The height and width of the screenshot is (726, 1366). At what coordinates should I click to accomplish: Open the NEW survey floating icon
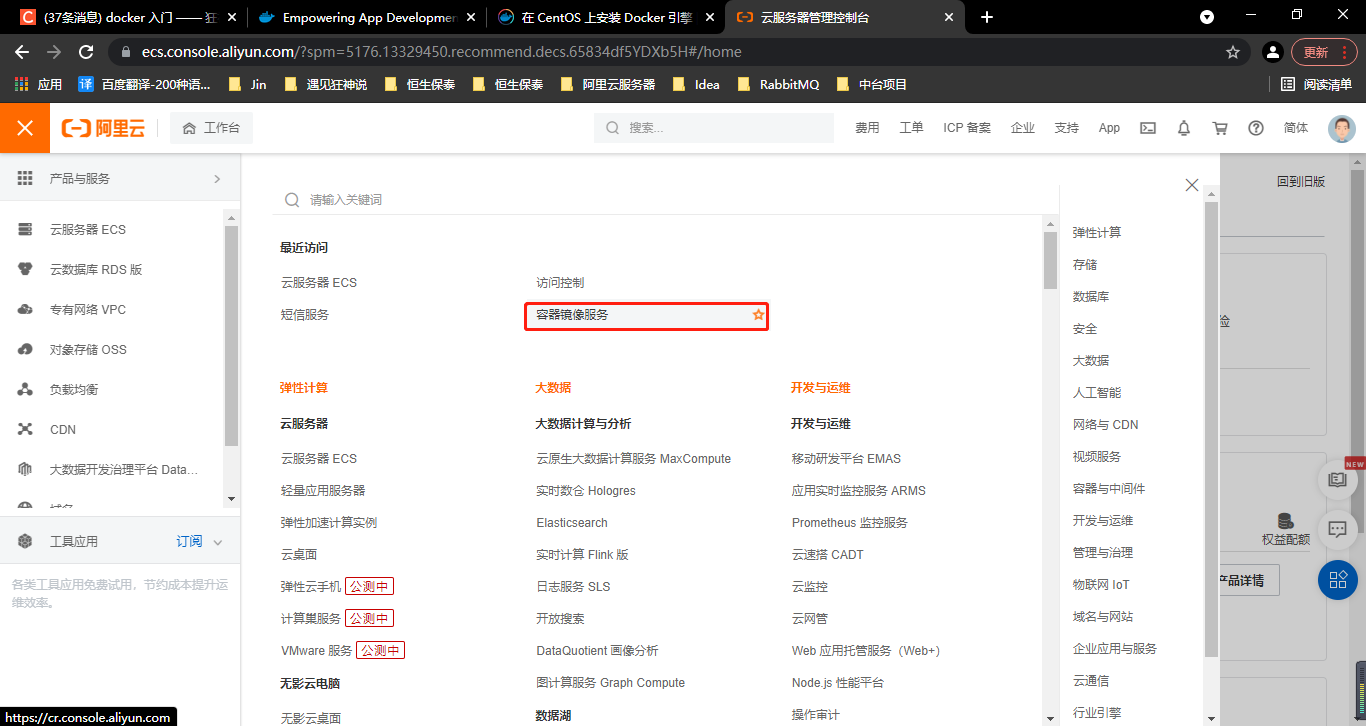pyautogui.click(x=1338, y=478)
